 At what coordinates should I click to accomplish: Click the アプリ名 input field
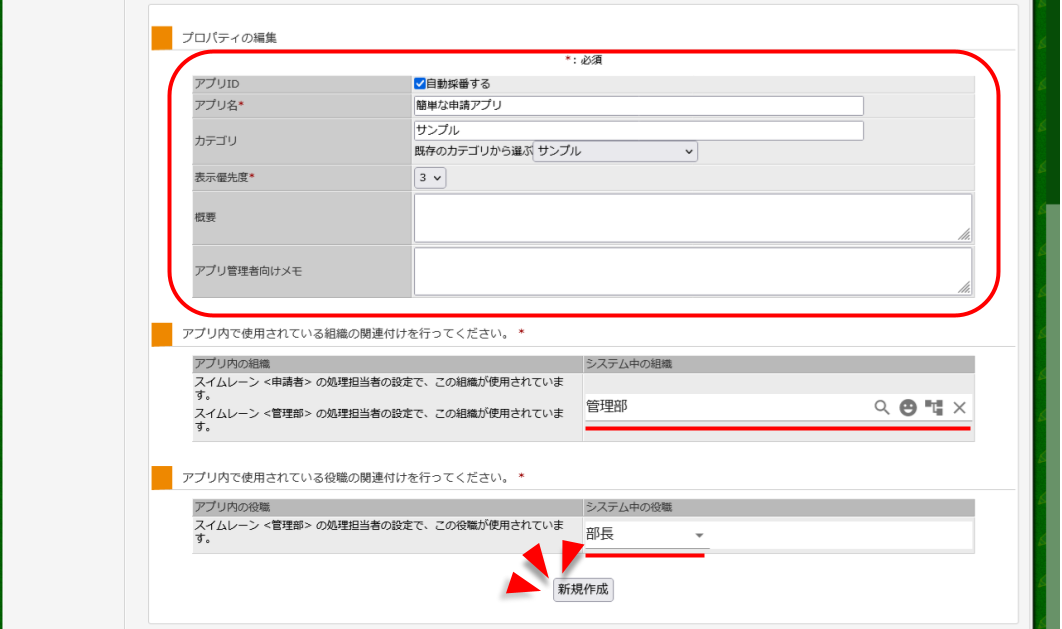639,106
